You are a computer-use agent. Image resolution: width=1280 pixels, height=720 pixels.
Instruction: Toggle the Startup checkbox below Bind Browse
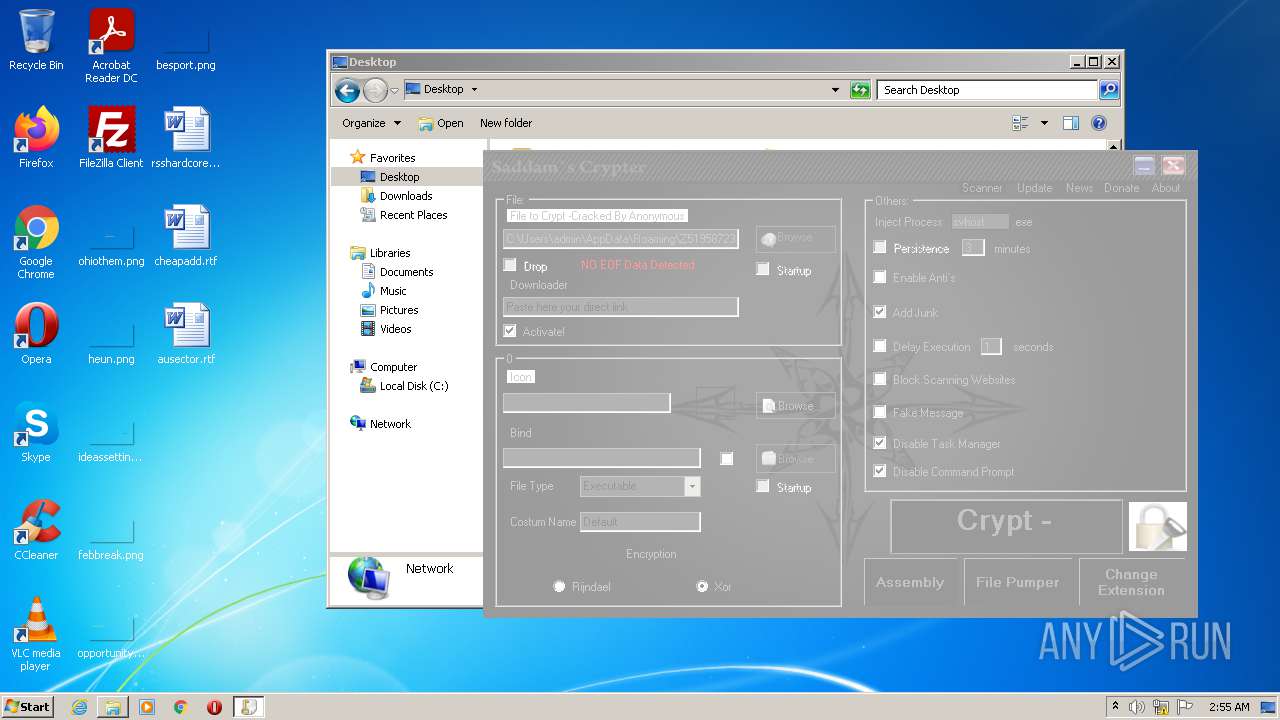pyautogui.click(x=763, y=486)
